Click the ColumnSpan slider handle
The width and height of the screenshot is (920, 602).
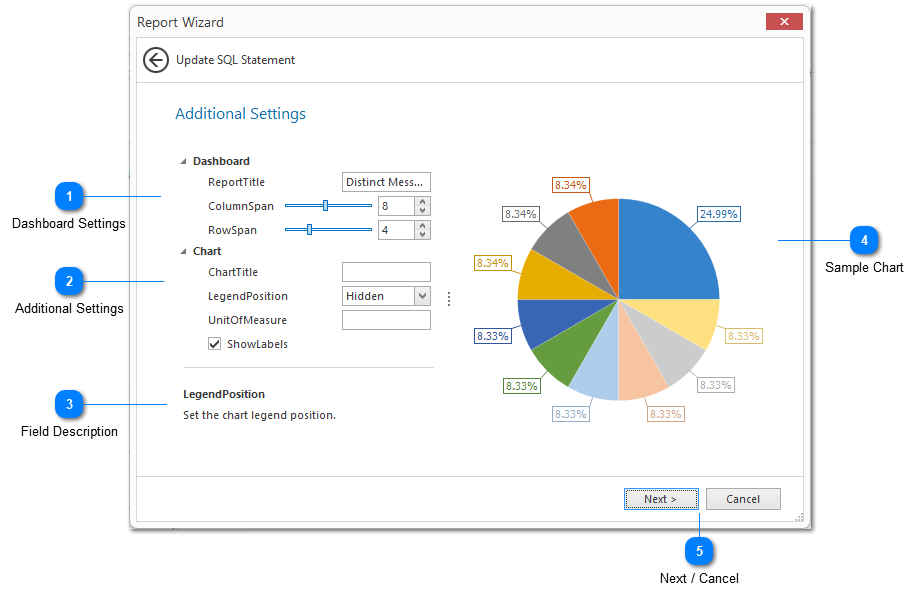tap(325, 205)
